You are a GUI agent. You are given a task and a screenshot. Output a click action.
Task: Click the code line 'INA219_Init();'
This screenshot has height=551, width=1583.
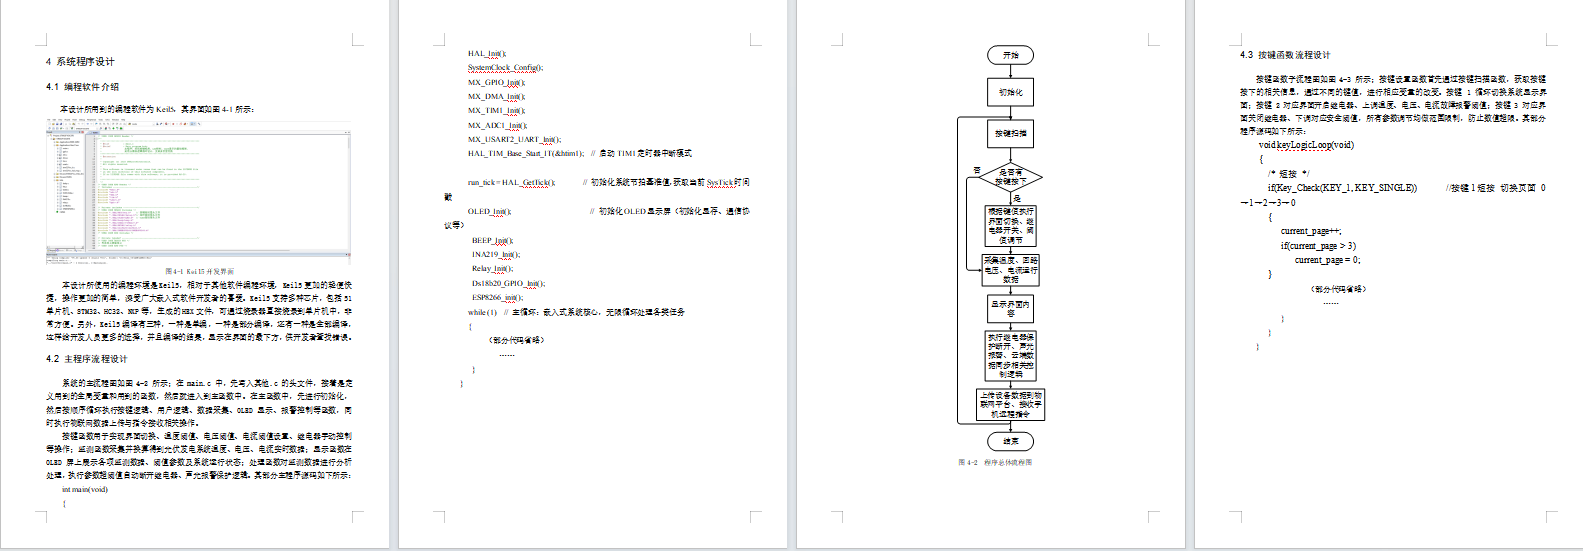[496, 255]
